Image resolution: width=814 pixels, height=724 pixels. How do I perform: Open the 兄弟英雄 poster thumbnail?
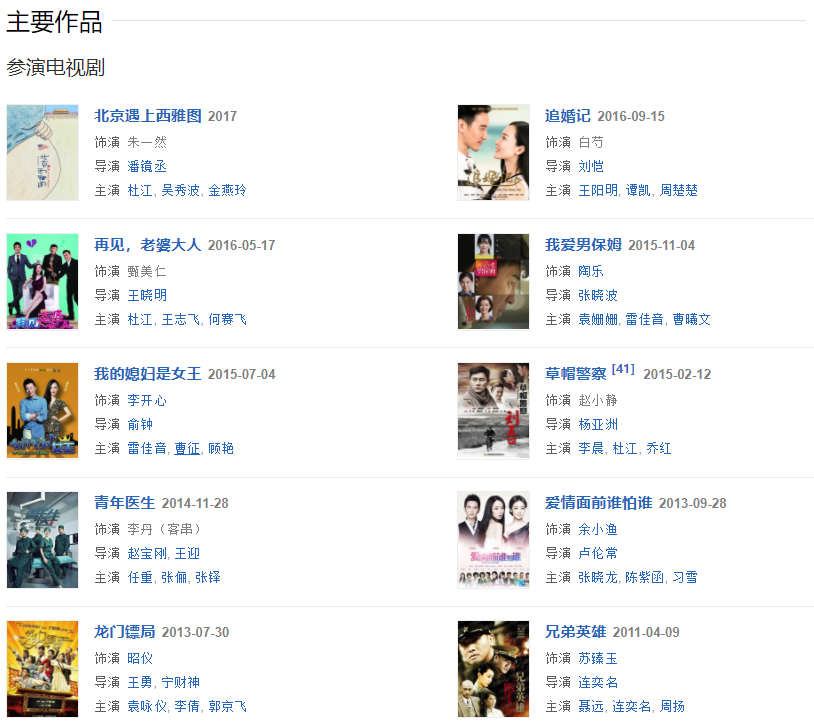[493, 669]
